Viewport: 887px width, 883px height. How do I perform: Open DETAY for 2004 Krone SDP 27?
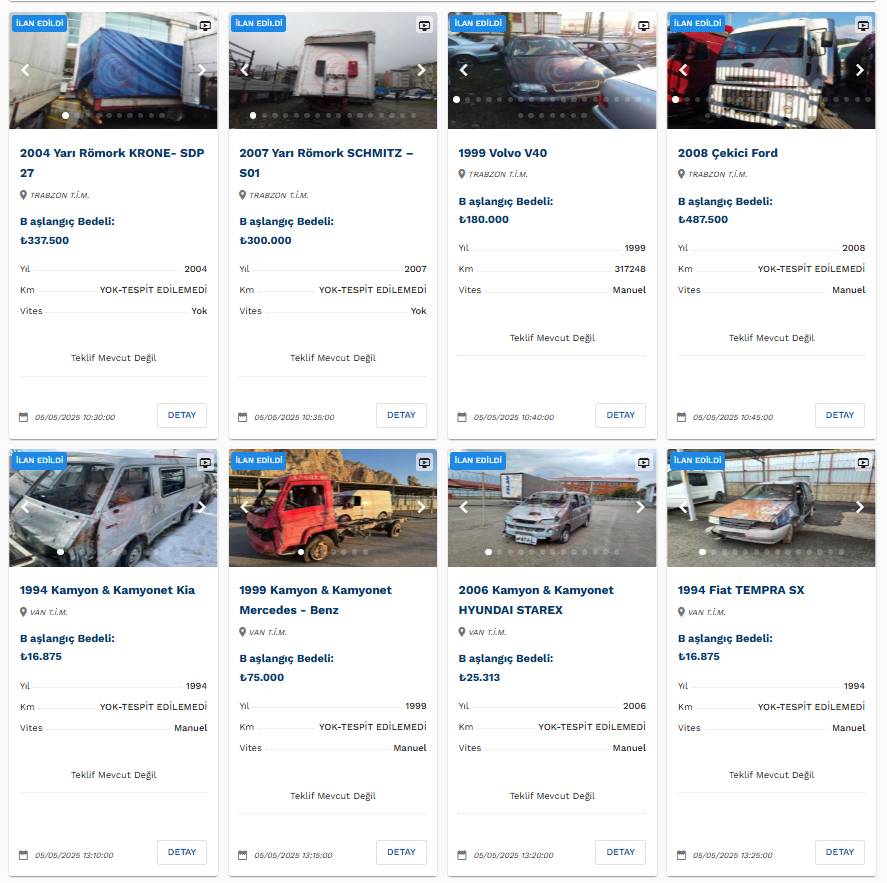tap(182, 415)
